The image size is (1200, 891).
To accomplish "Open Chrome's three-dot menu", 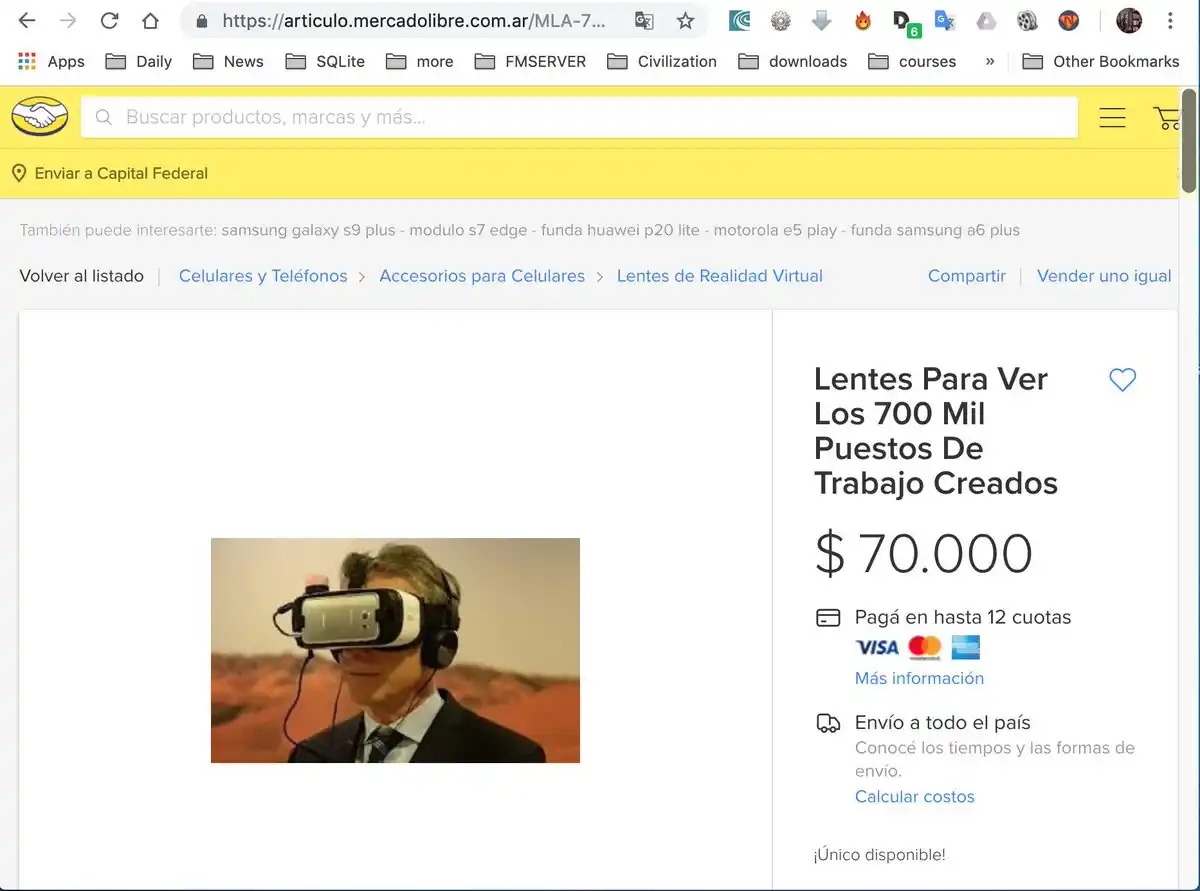I will click(1171, 20).
